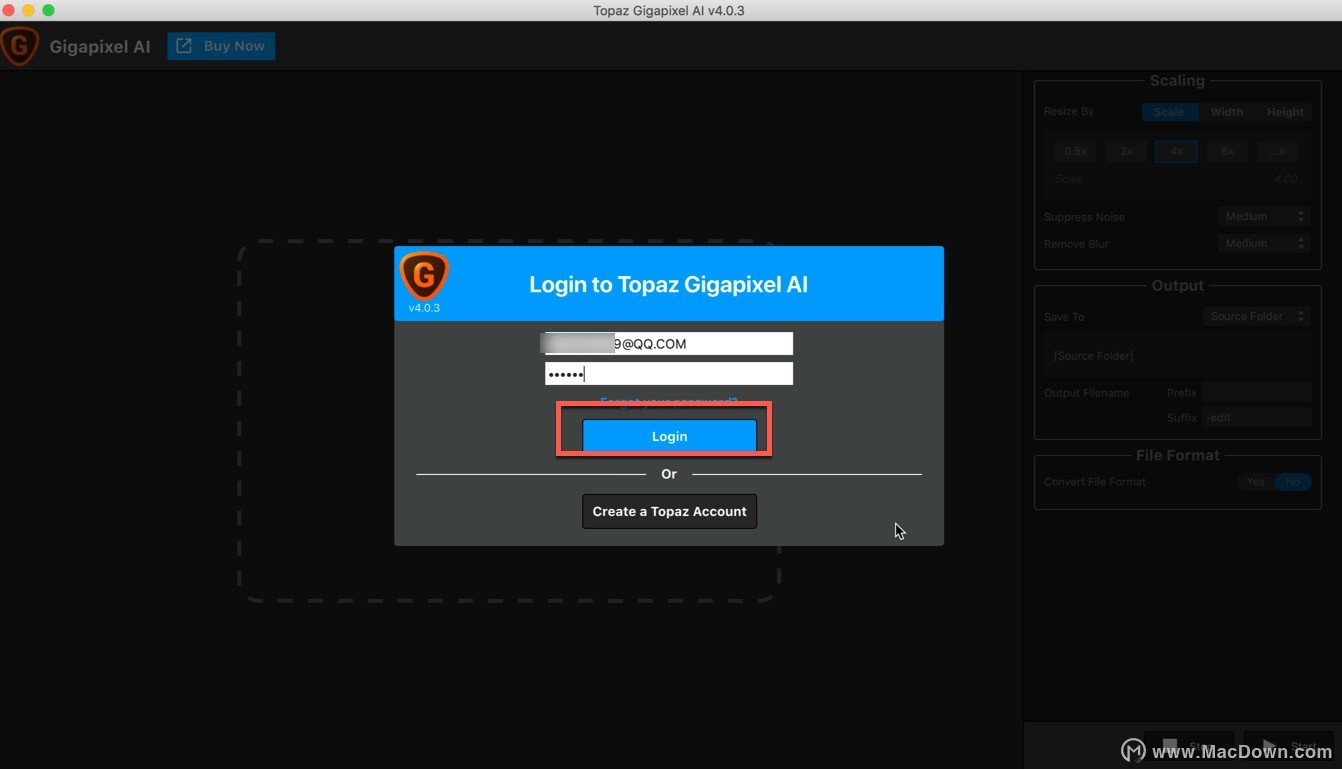Open the Remove Blur dropdown
The width and height of the screenshot is (1342, 769).
pyautogui.click(x=1264, y=243)
